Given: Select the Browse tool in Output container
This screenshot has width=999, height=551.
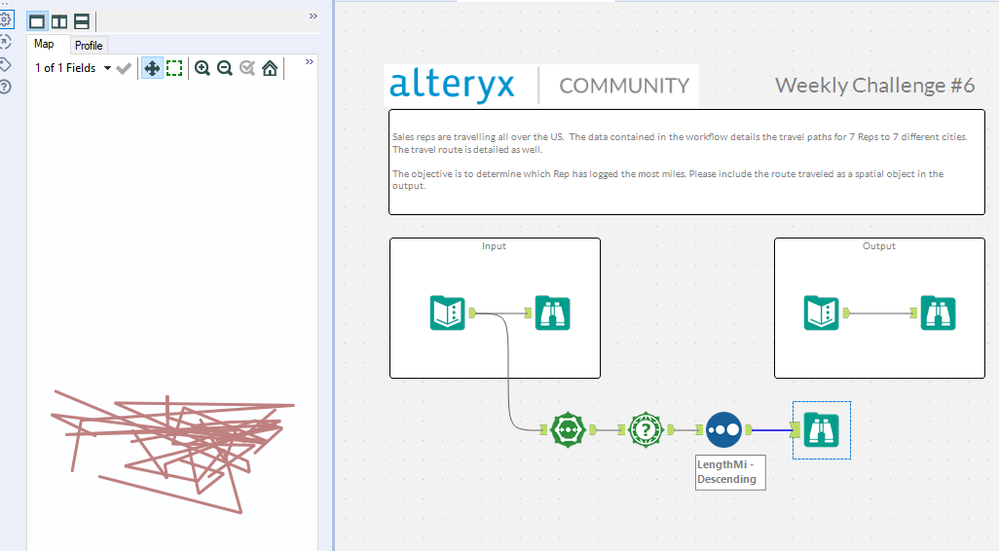Looking at the screenshot, I should point(938,312).
